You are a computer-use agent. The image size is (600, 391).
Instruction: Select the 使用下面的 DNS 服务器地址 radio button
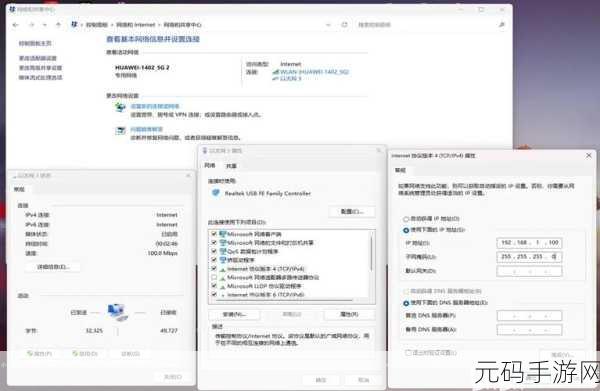point(406,303)
